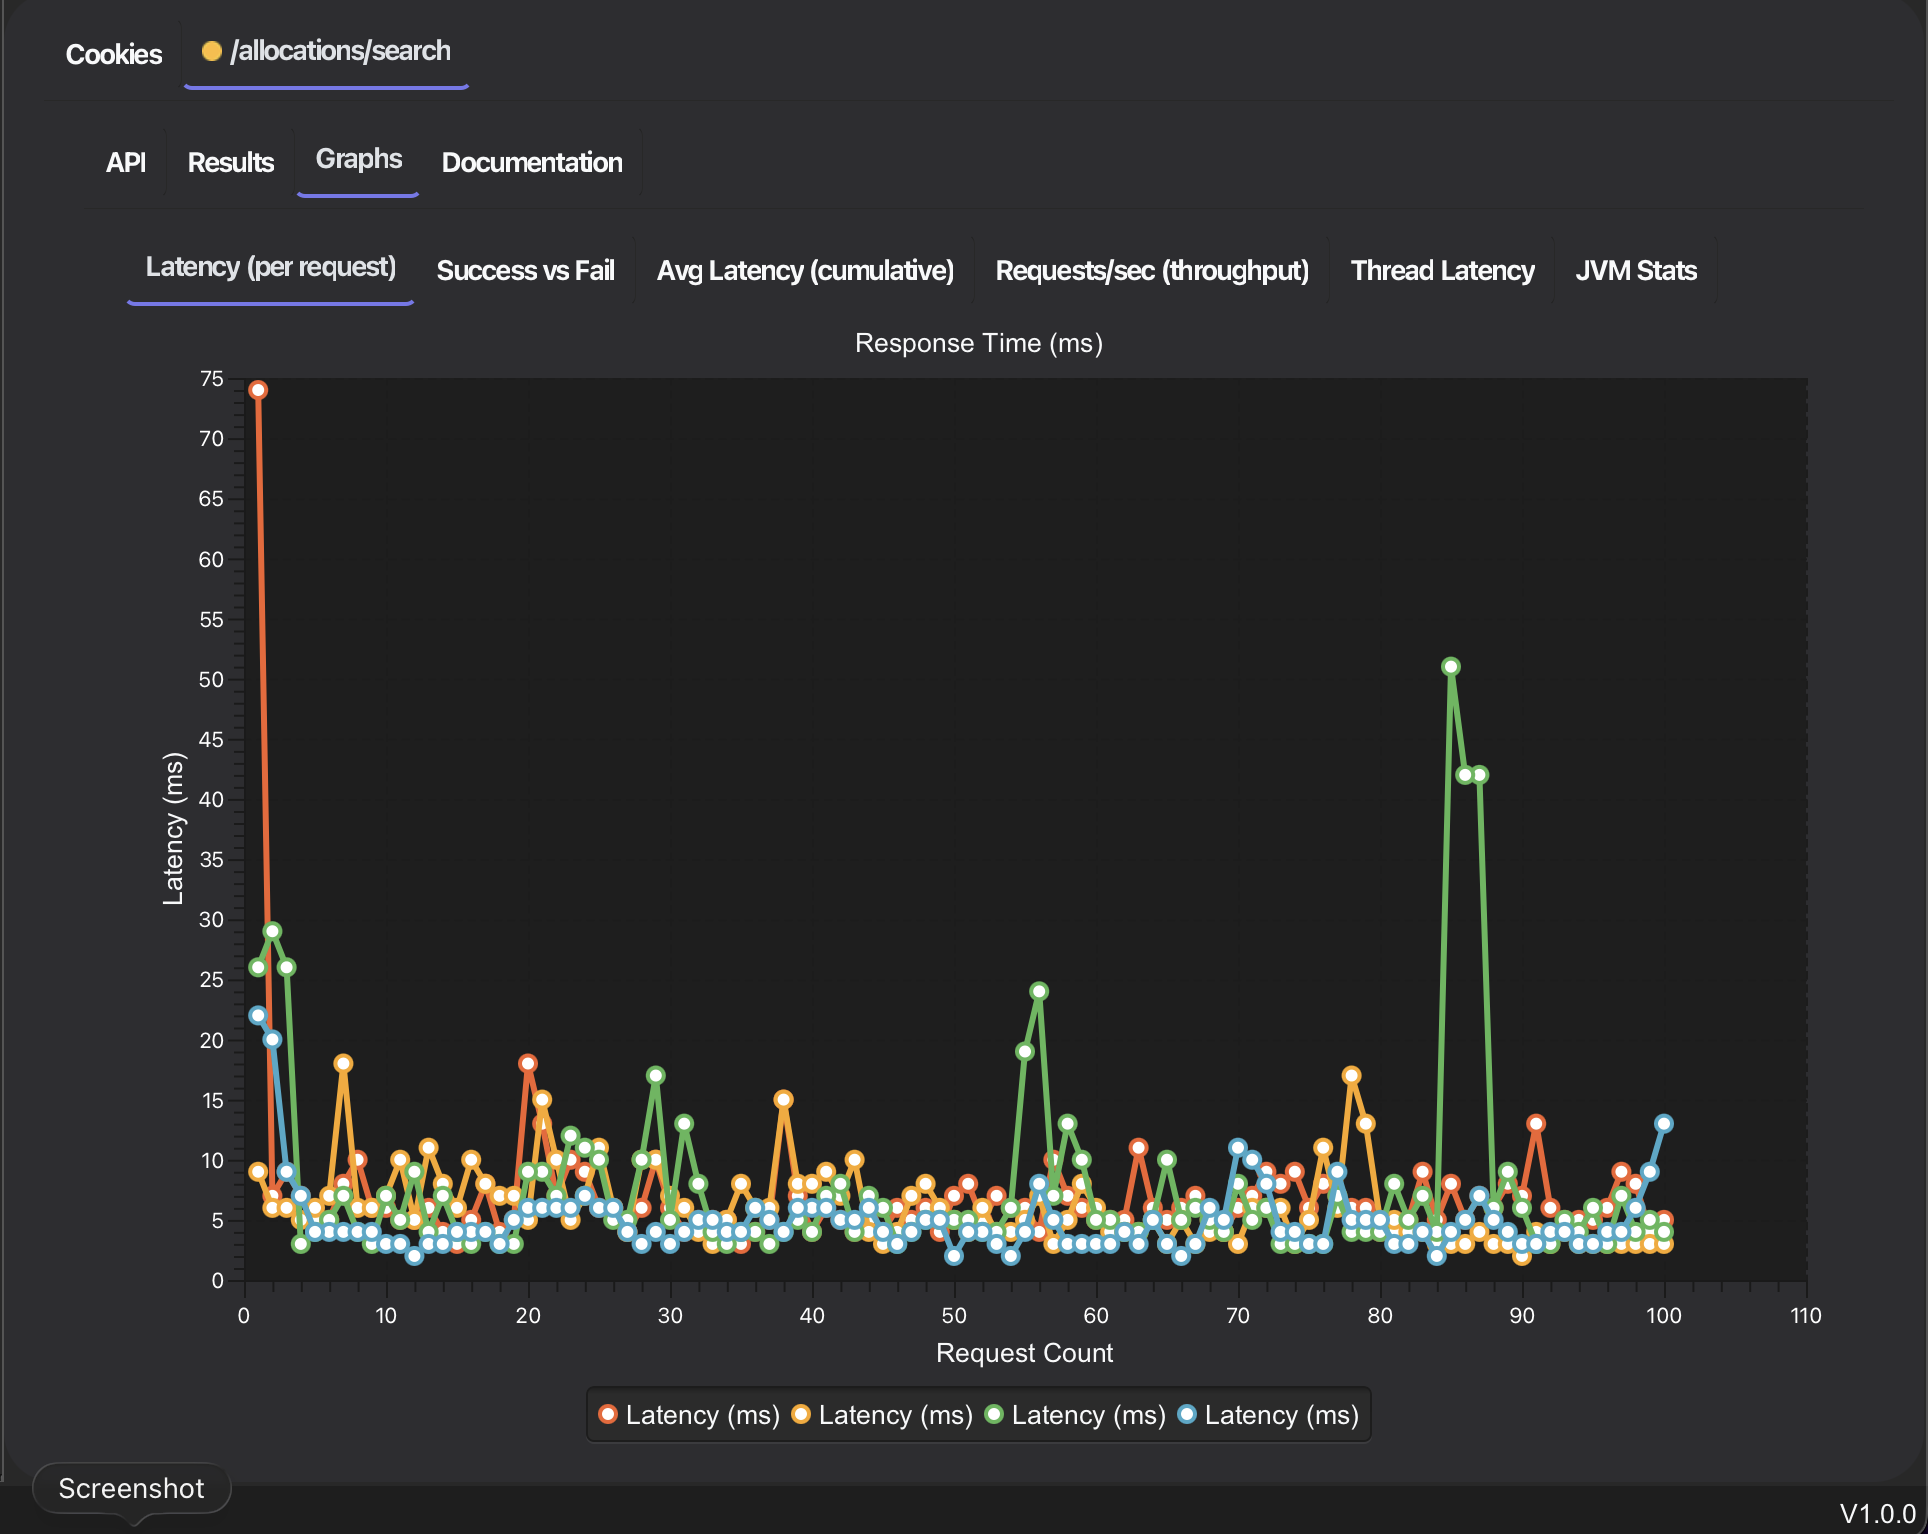Viewport: 1928px width, 1534px height.
Task: Switch to Avg Latency (cumulative) graph
Action: point(804,270)
